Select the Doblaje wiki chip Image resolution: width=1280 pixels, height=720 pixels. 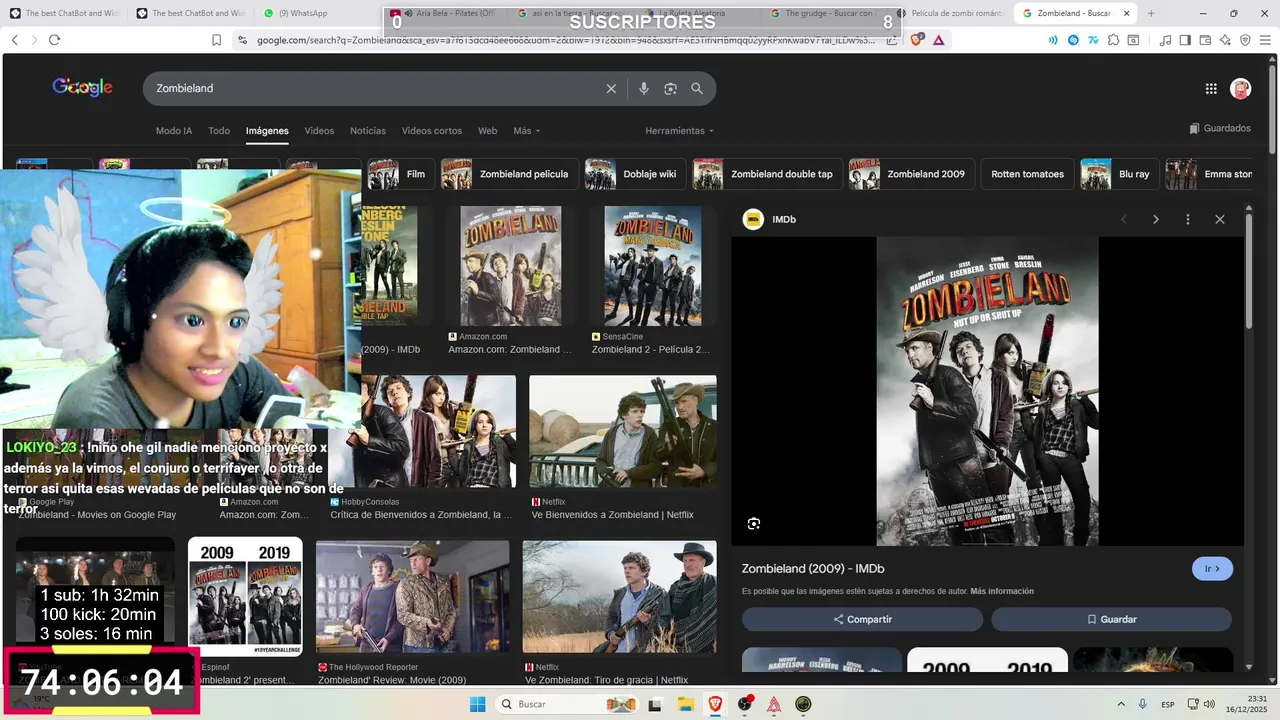(635, 174)
